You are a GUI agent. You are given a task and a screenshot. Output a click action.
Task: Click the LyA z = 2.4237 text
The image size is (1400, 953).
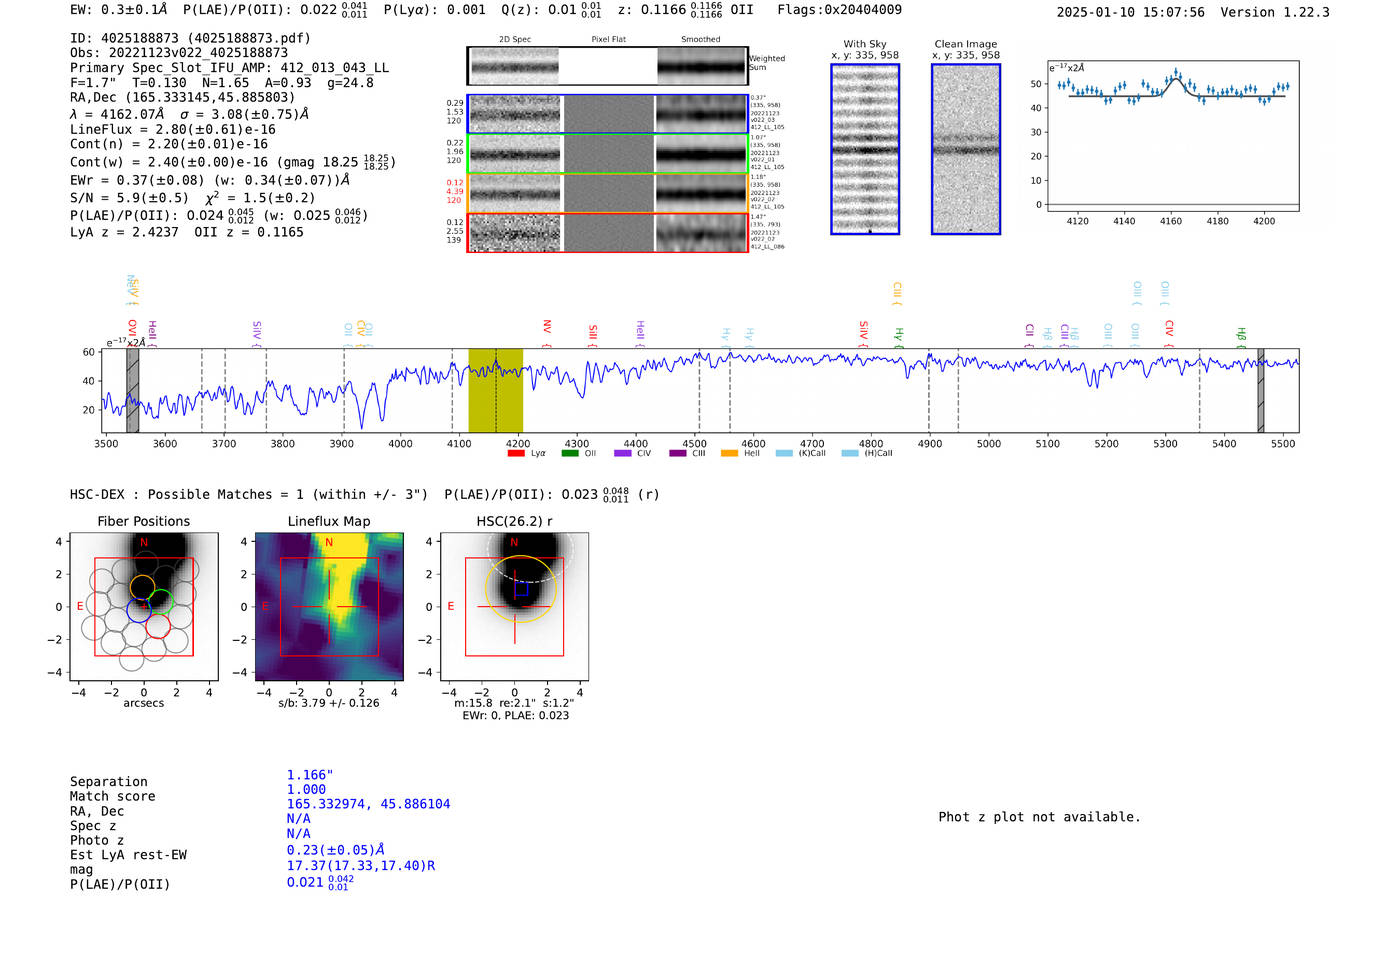pyautogui.click(x=124, y=232)
